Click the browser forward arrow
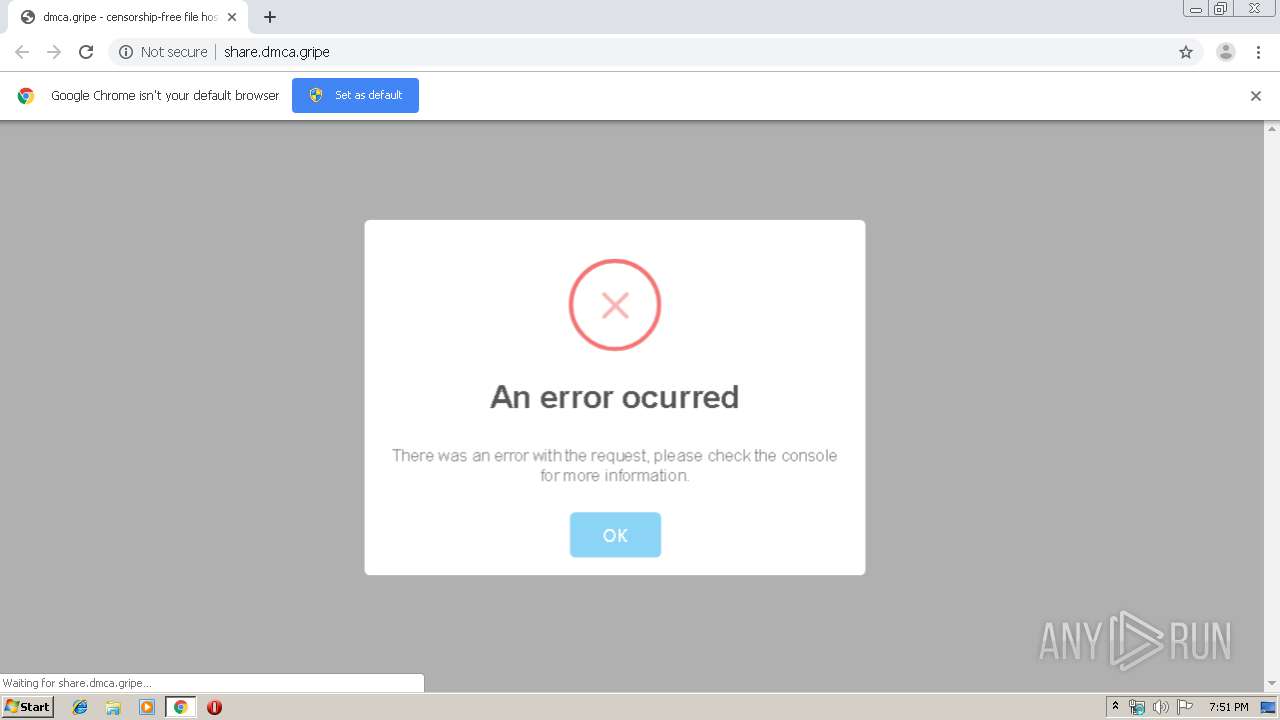Image resolution: width=1280 pixels, height=720 pixels. [54, 52]
